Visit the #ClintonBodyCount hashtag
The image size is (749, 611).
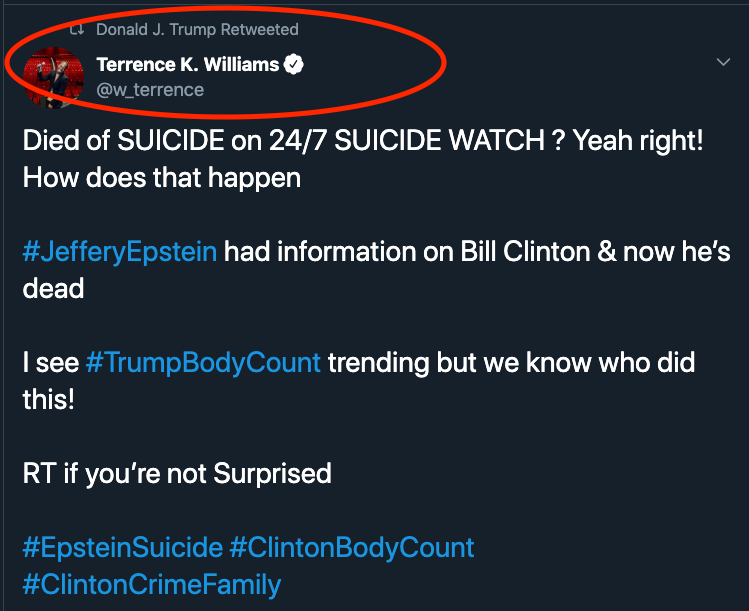pyautogui.click(x=352, y=548)
